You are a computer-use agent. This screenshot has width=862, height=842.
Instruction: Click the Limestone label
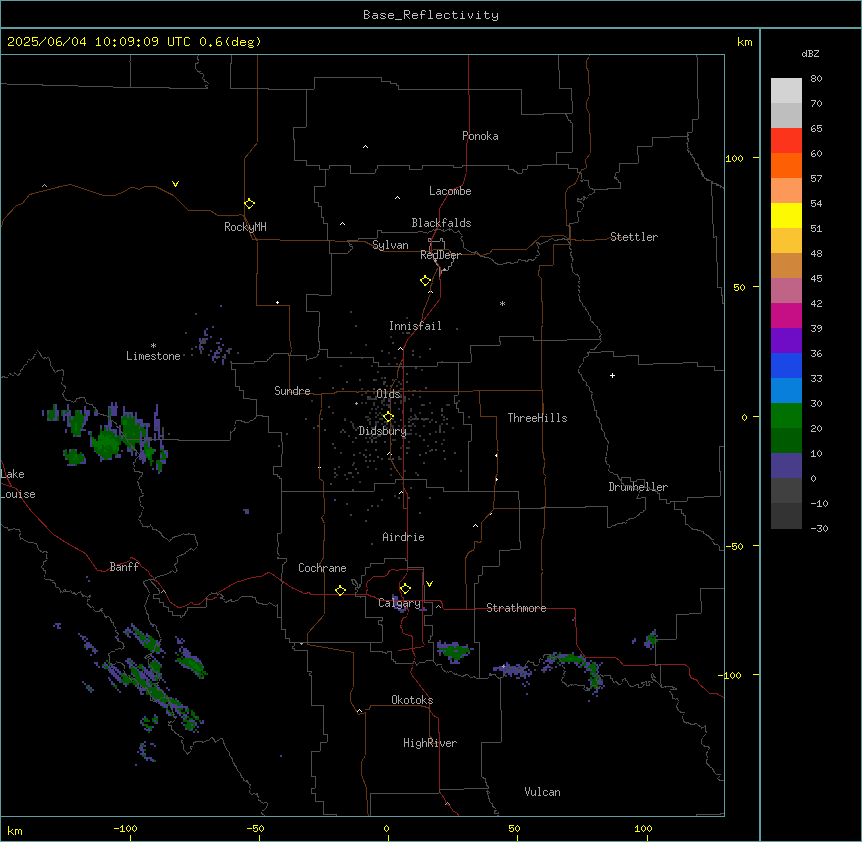click(153, 356)
